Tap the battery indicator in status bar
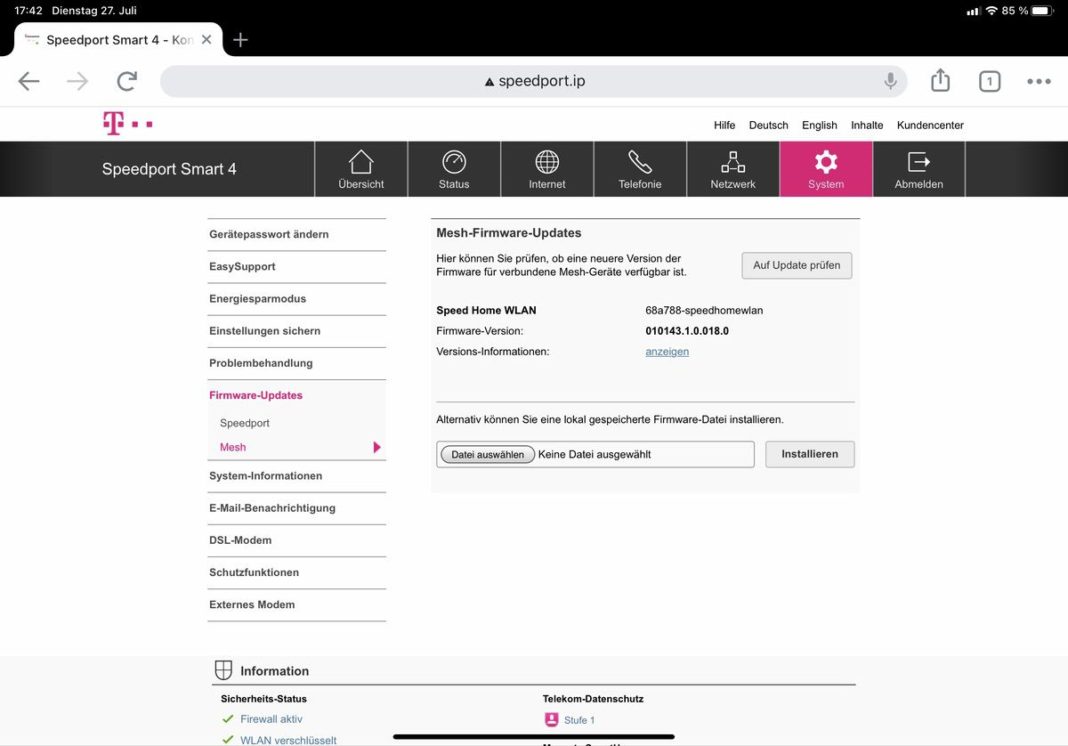The height and width of the screenshot is (746, 1068). coord(1043,10)
